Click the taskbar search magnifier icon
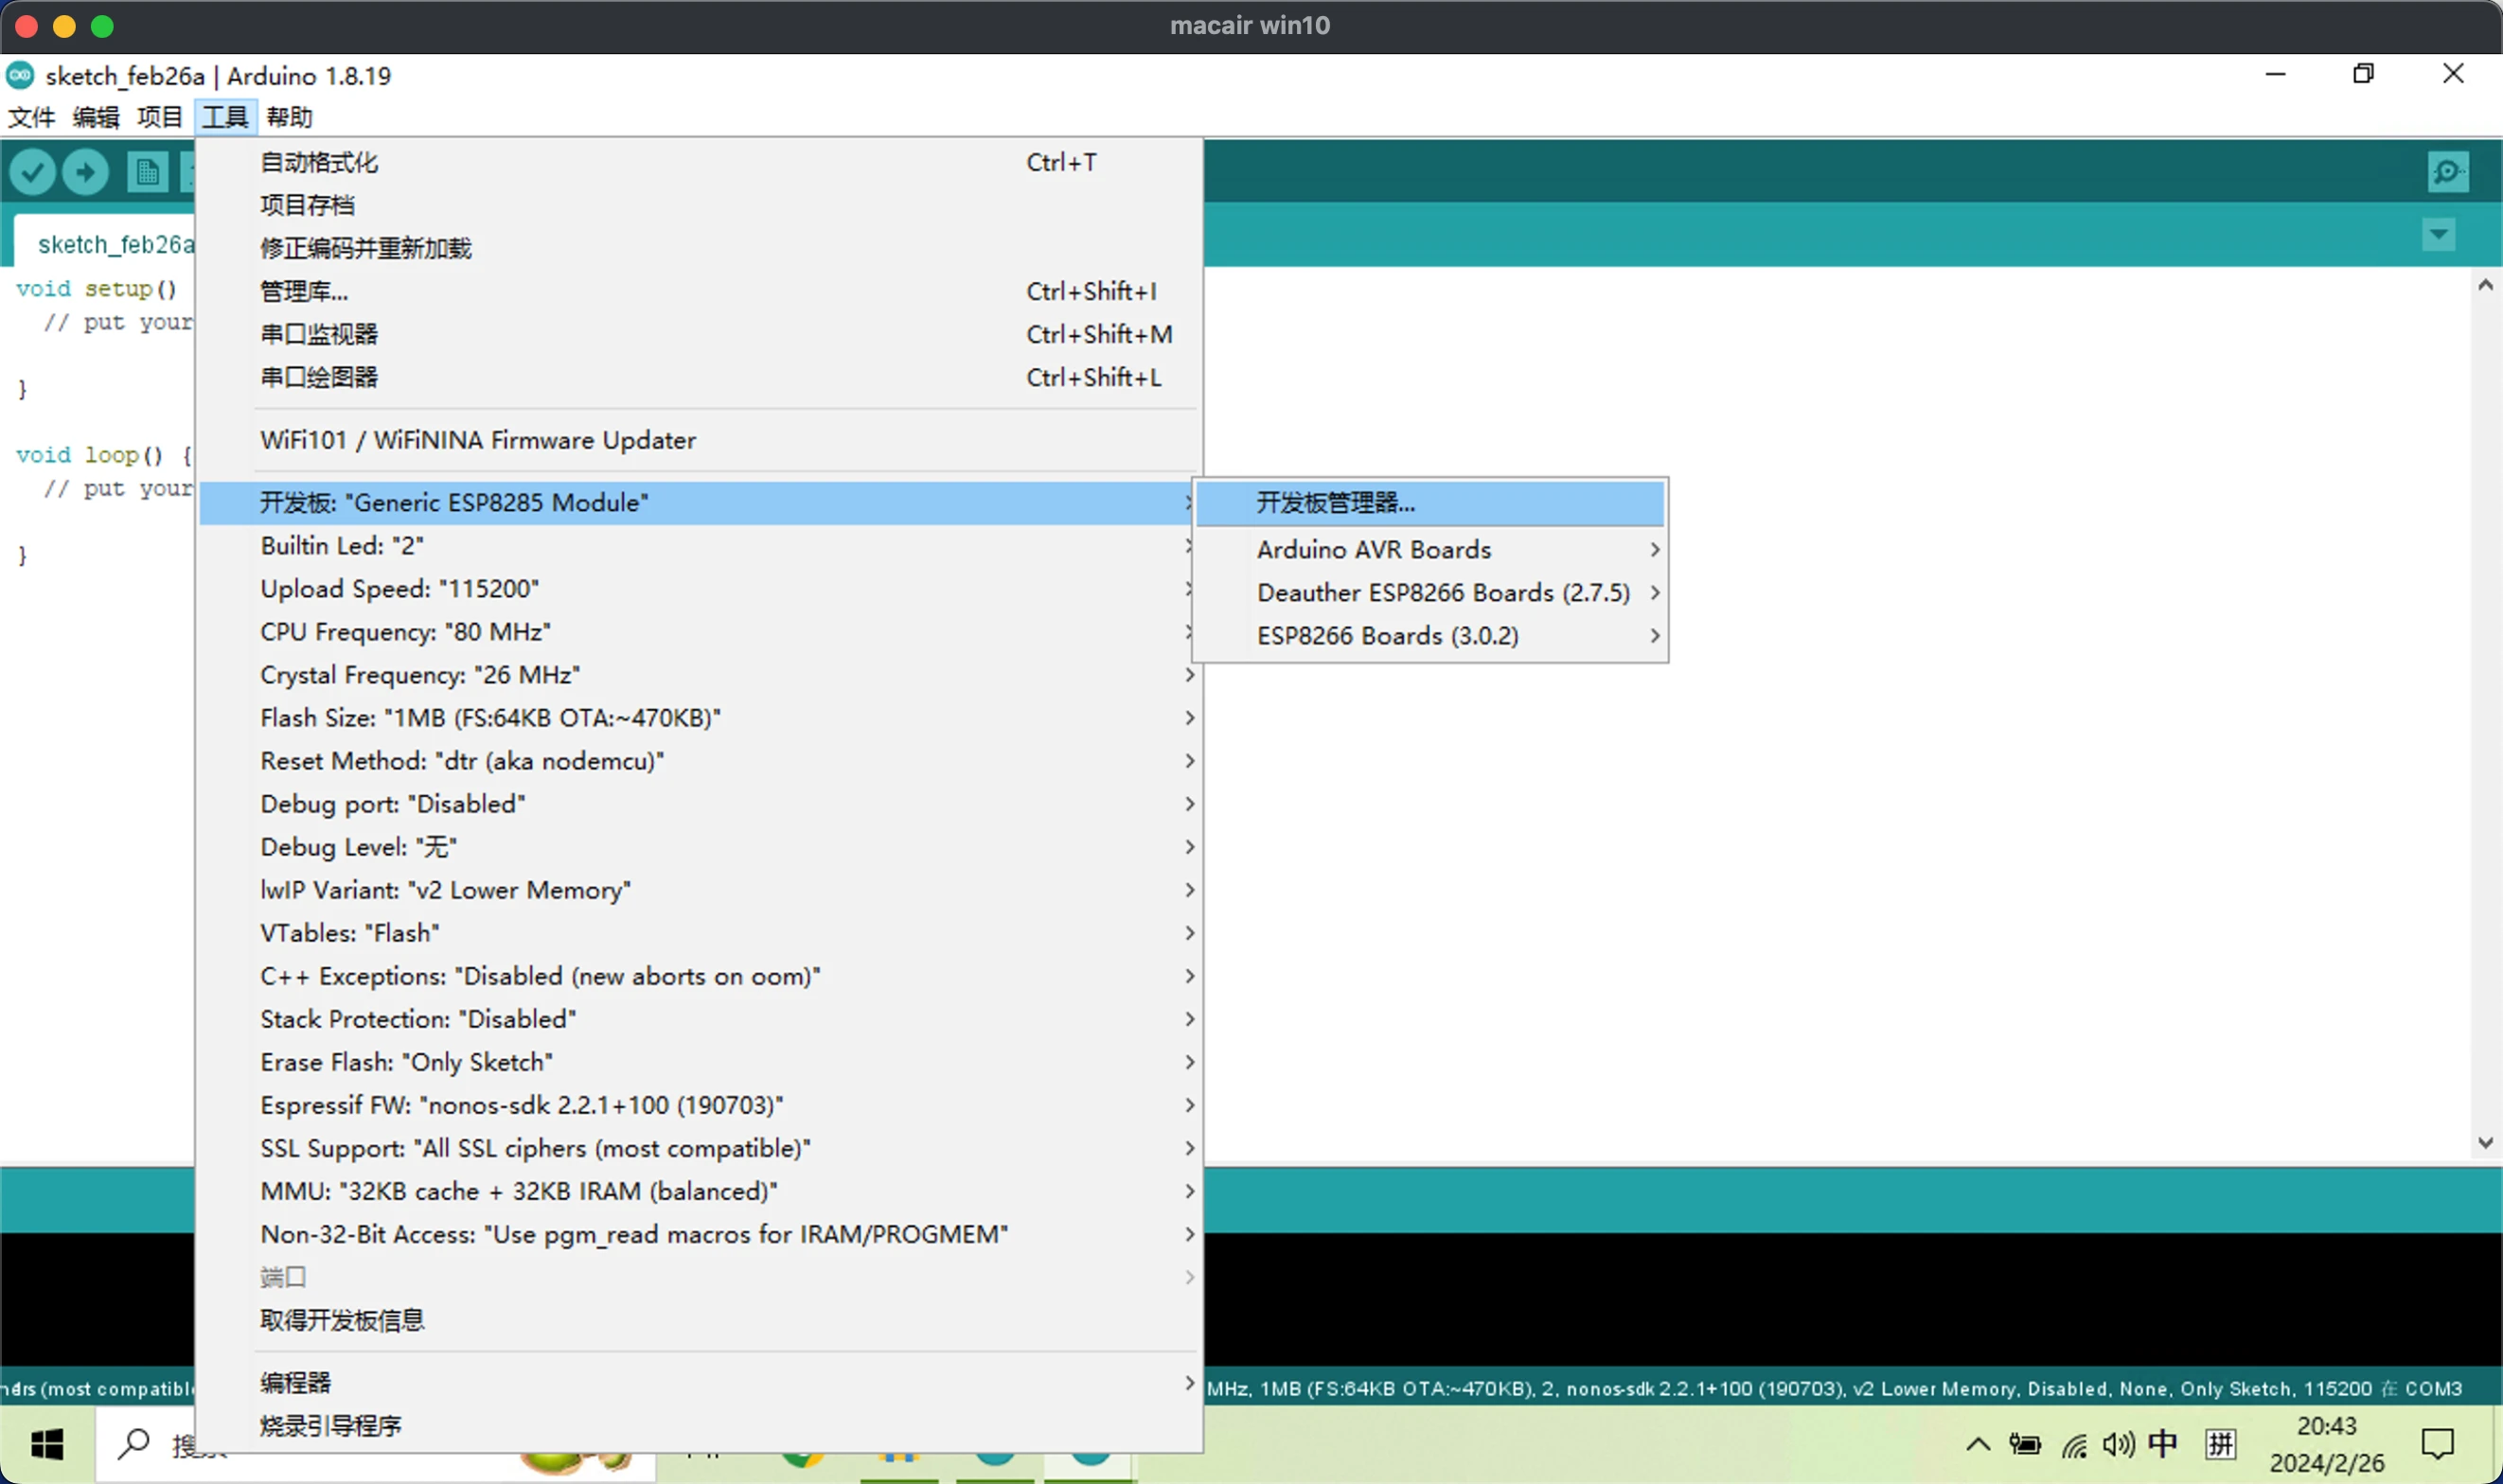Screen dimensions: 2503x1484 click(x=133, y=1444)
